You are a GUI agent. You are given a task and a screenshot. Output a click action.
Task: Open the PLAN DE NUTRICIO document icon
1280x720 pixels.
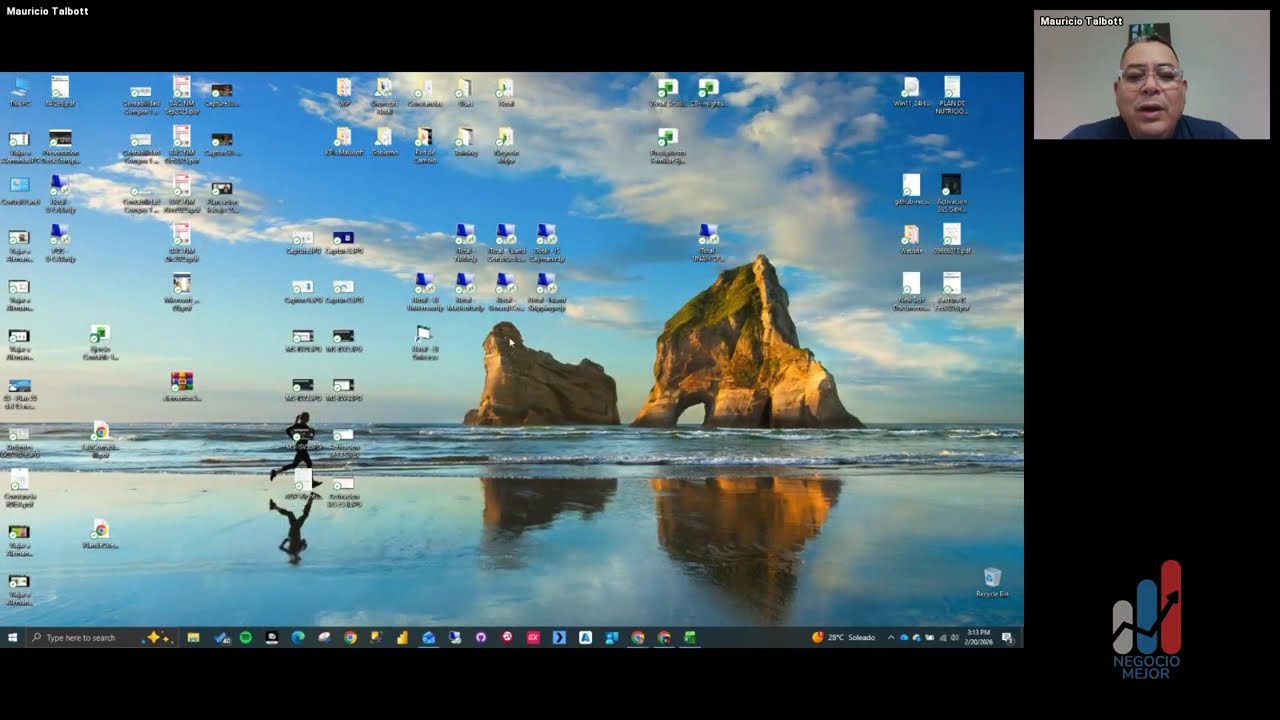(x=952, y=95)
